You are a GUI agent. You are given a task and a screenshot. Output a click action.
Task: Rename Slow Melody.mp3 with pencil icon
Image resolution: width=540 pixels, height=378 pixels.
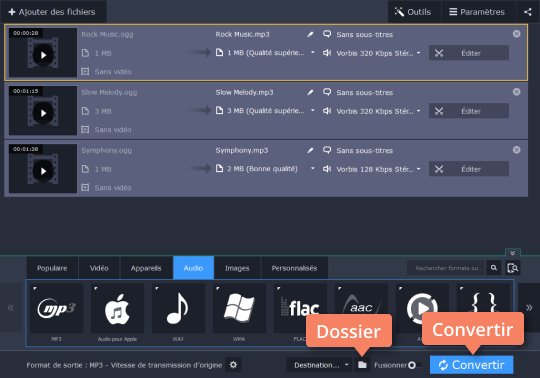click(310, 92)
